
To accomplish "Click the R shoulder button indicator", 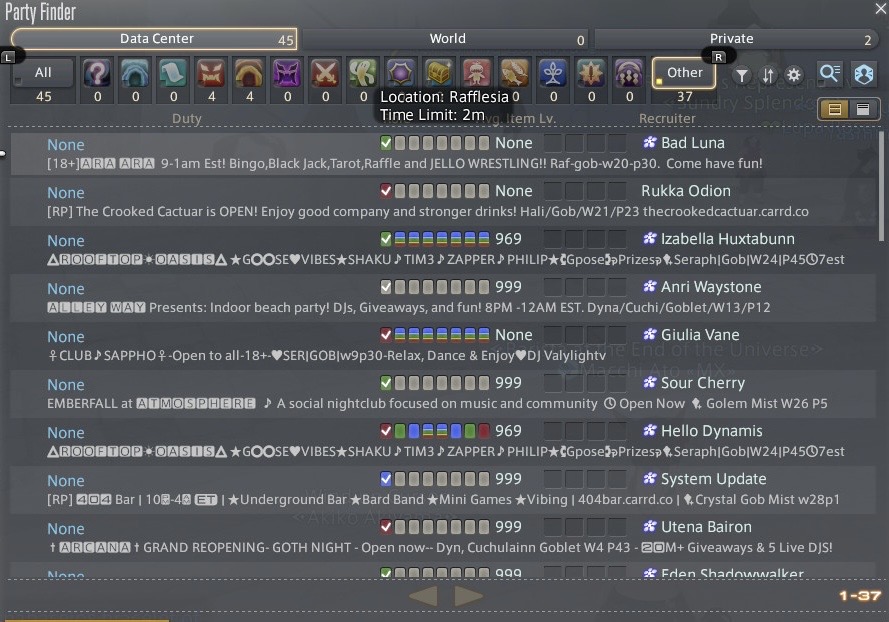I will click(718, 57).
